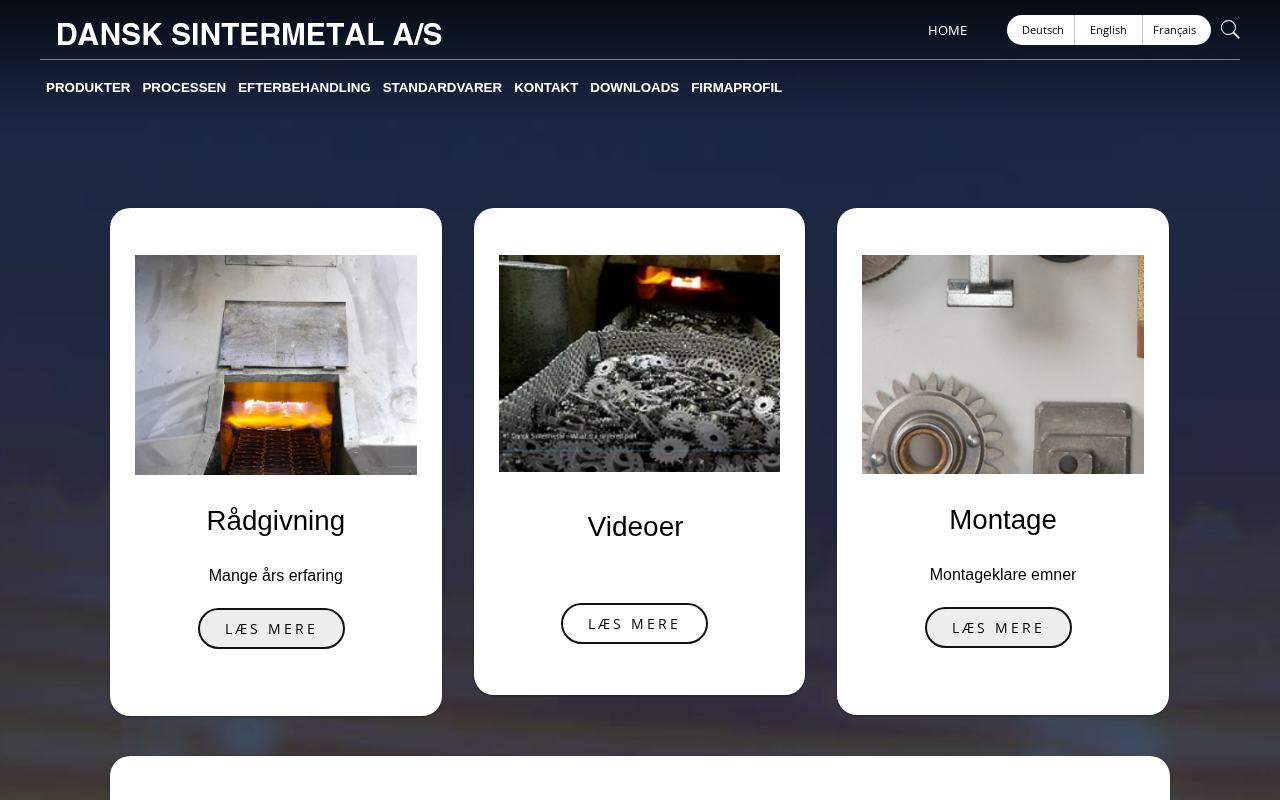
Task: Open the STANDARDVARER menu item
Action: (442, 88)
